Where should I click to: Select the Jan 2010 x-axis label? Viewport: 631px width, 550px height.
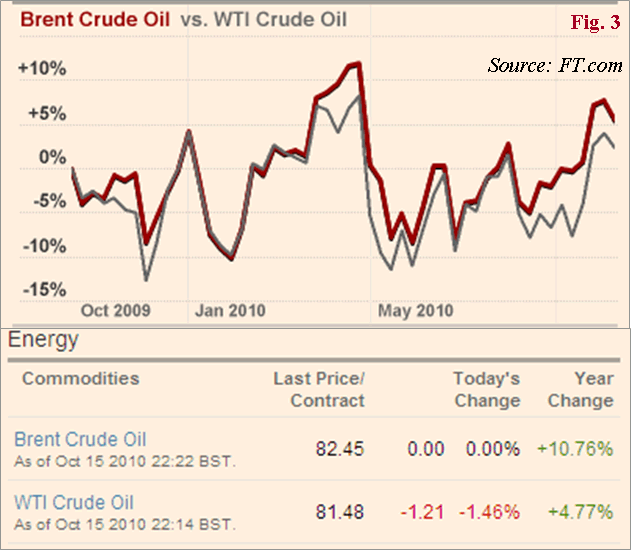229,310
